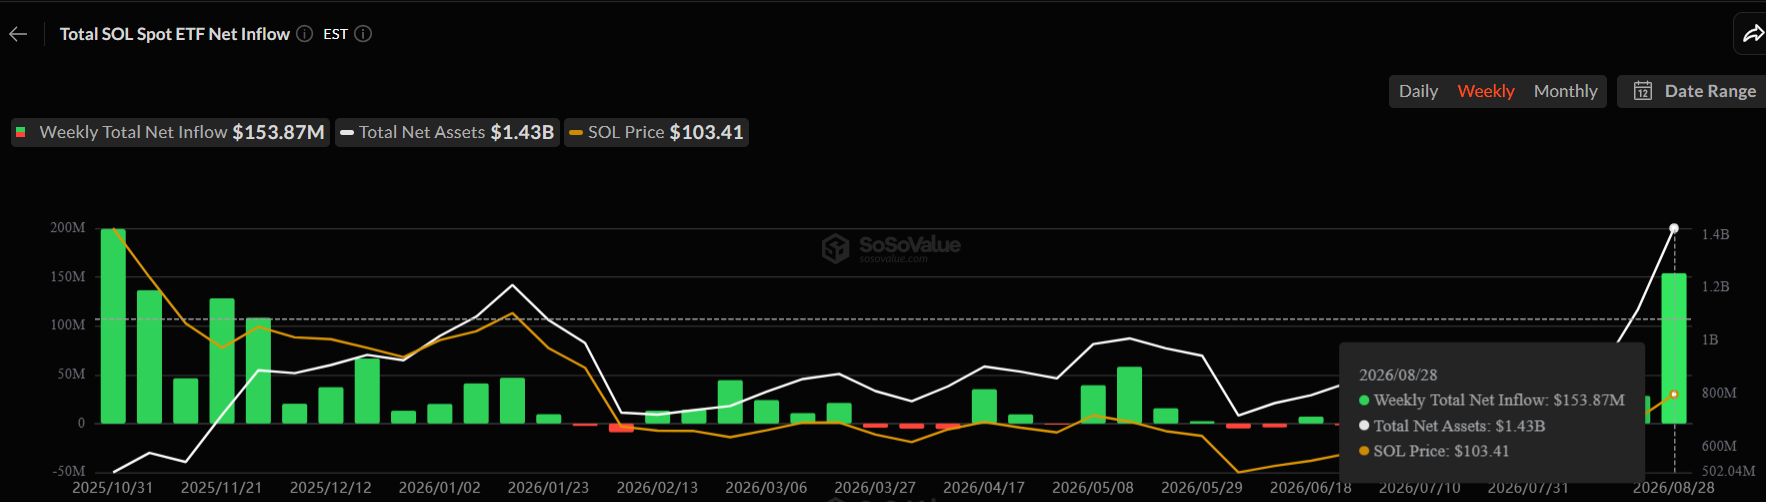
Task: Click the 2026/01/02 date label
Action: pos(439,488)
